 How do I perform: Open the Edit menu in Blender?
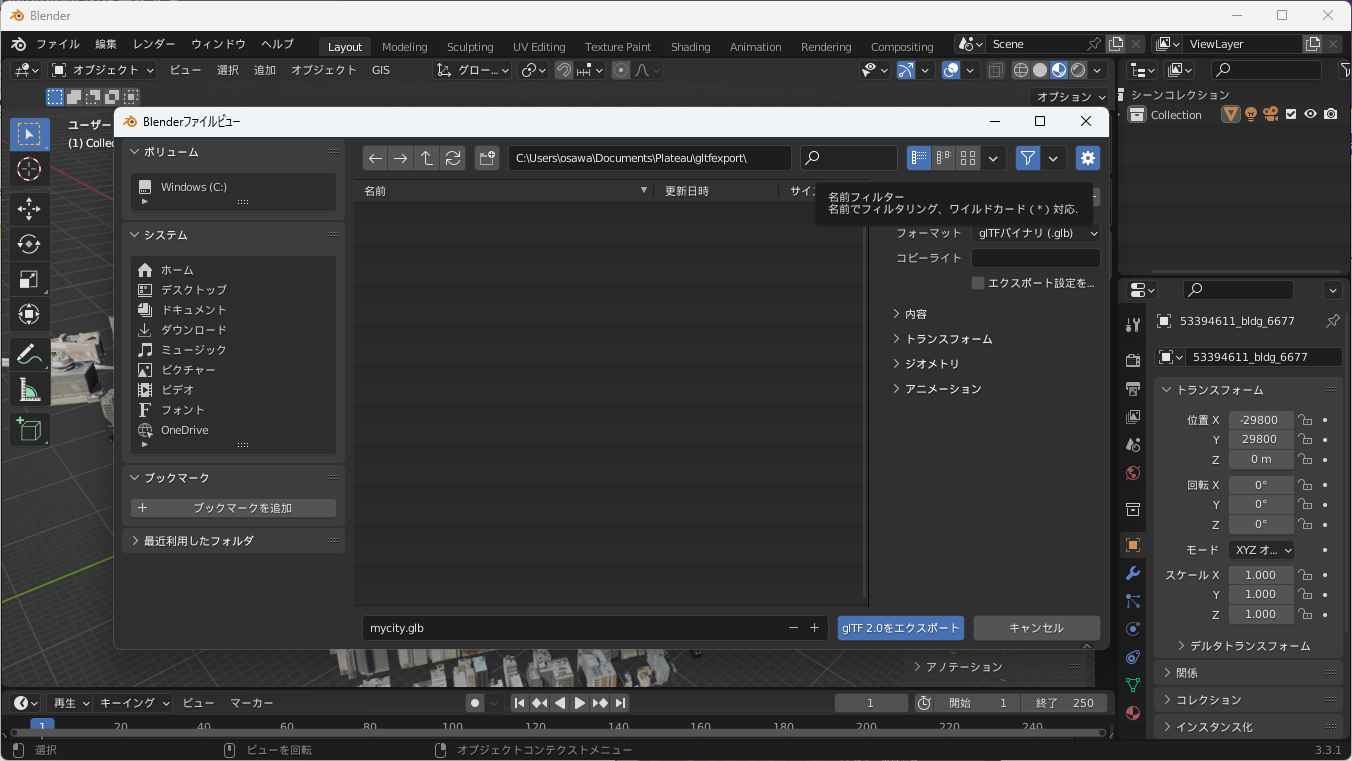[106, 45]
